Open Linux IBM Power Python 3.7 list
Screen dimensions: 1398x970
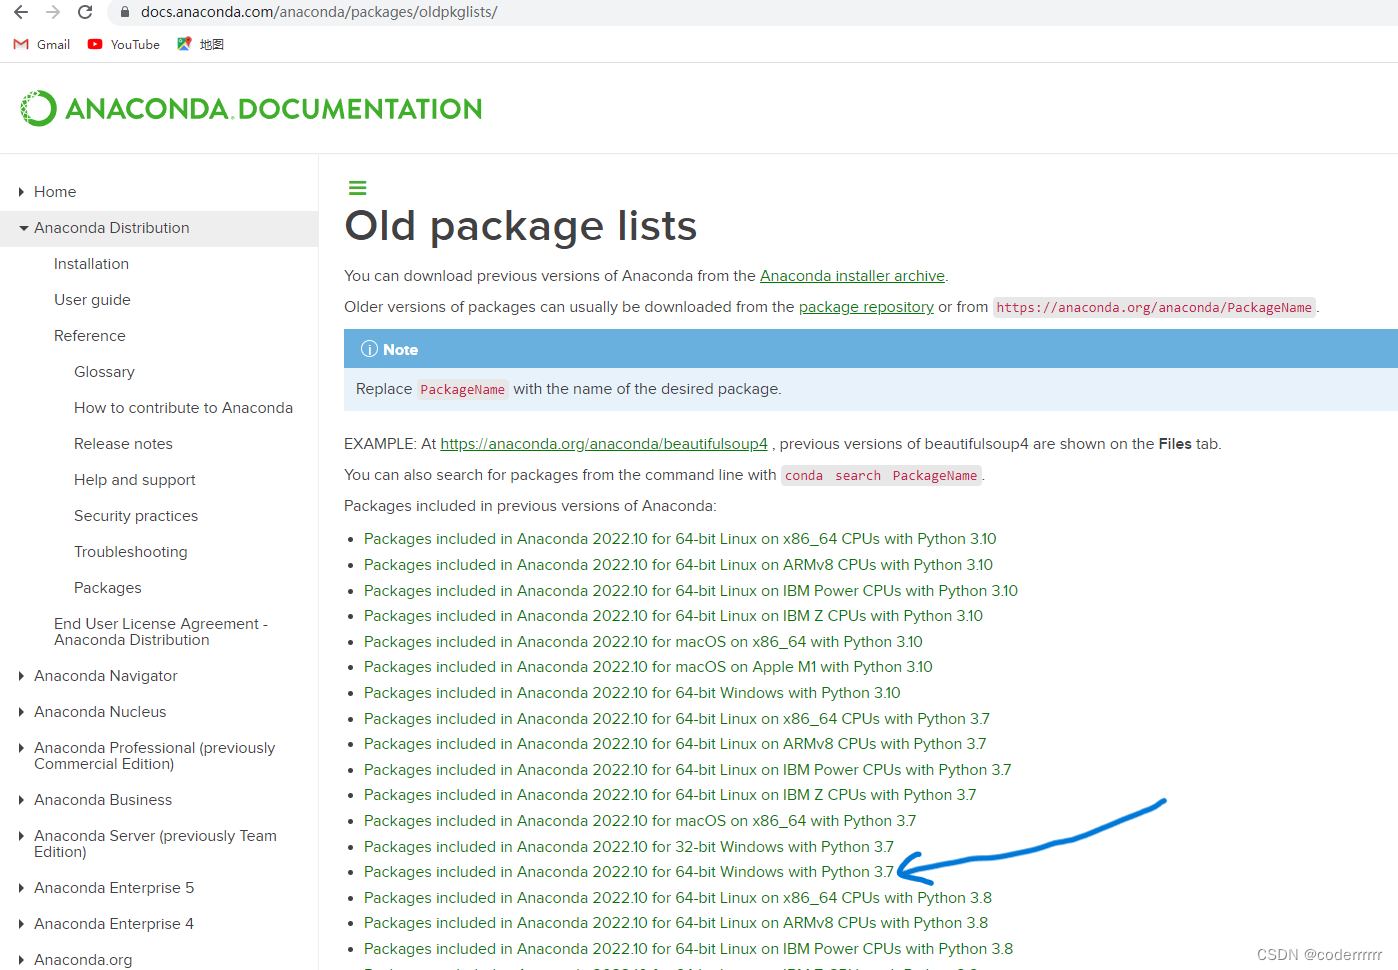click(x=688, y=770)
